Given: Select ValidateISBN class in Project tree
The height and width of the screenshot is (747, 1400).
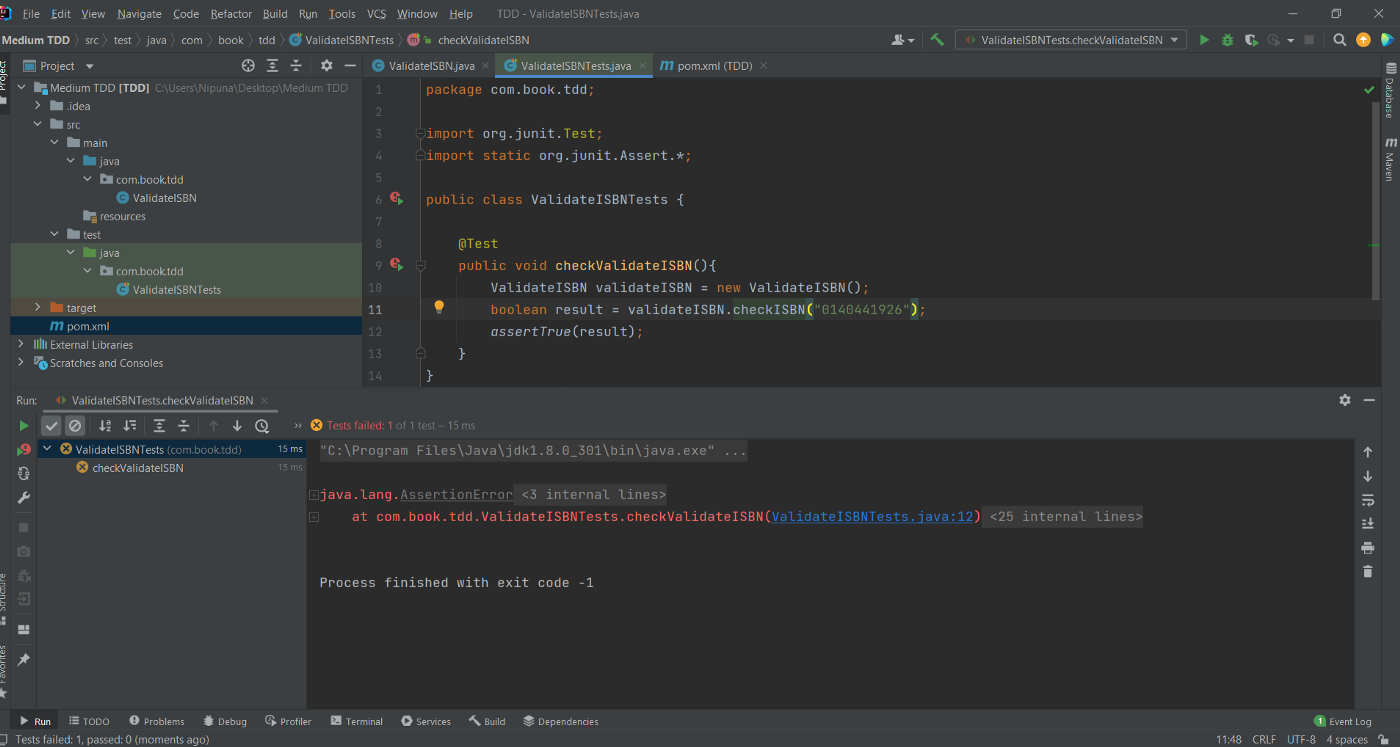Looking at the screenshot, I should point(164,198).
